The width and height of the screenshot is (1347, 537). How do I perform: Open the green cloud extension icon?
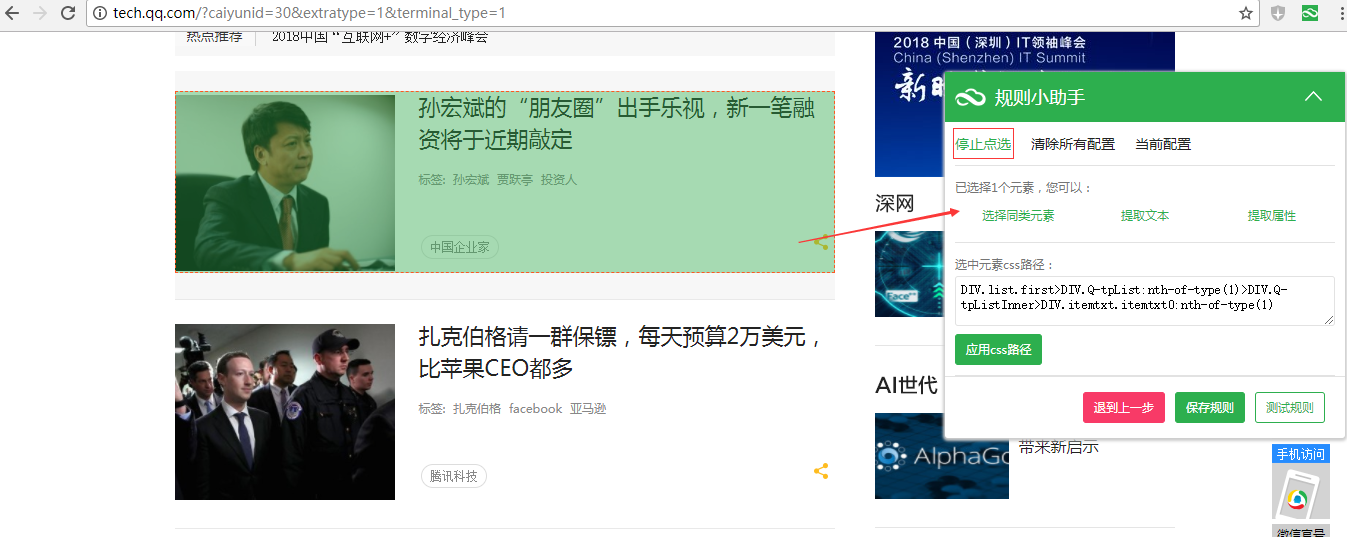(1309, 13)
